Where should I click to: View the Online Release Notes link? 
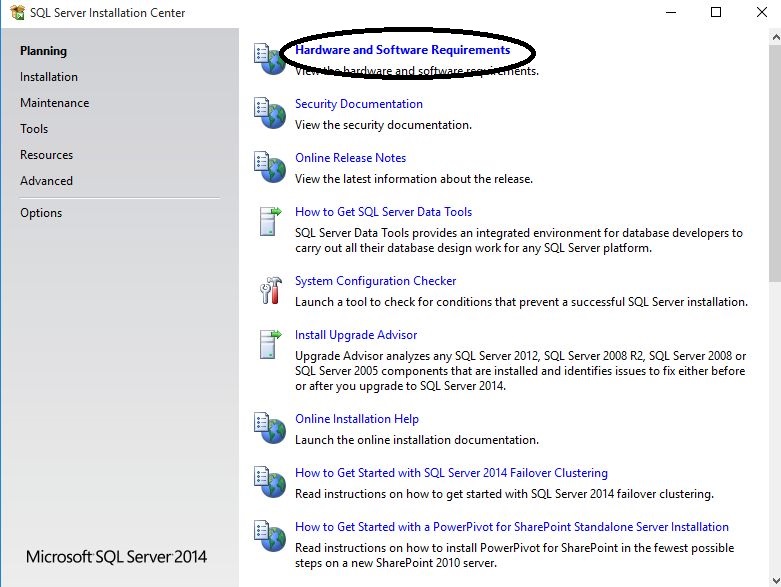(350, 158)
